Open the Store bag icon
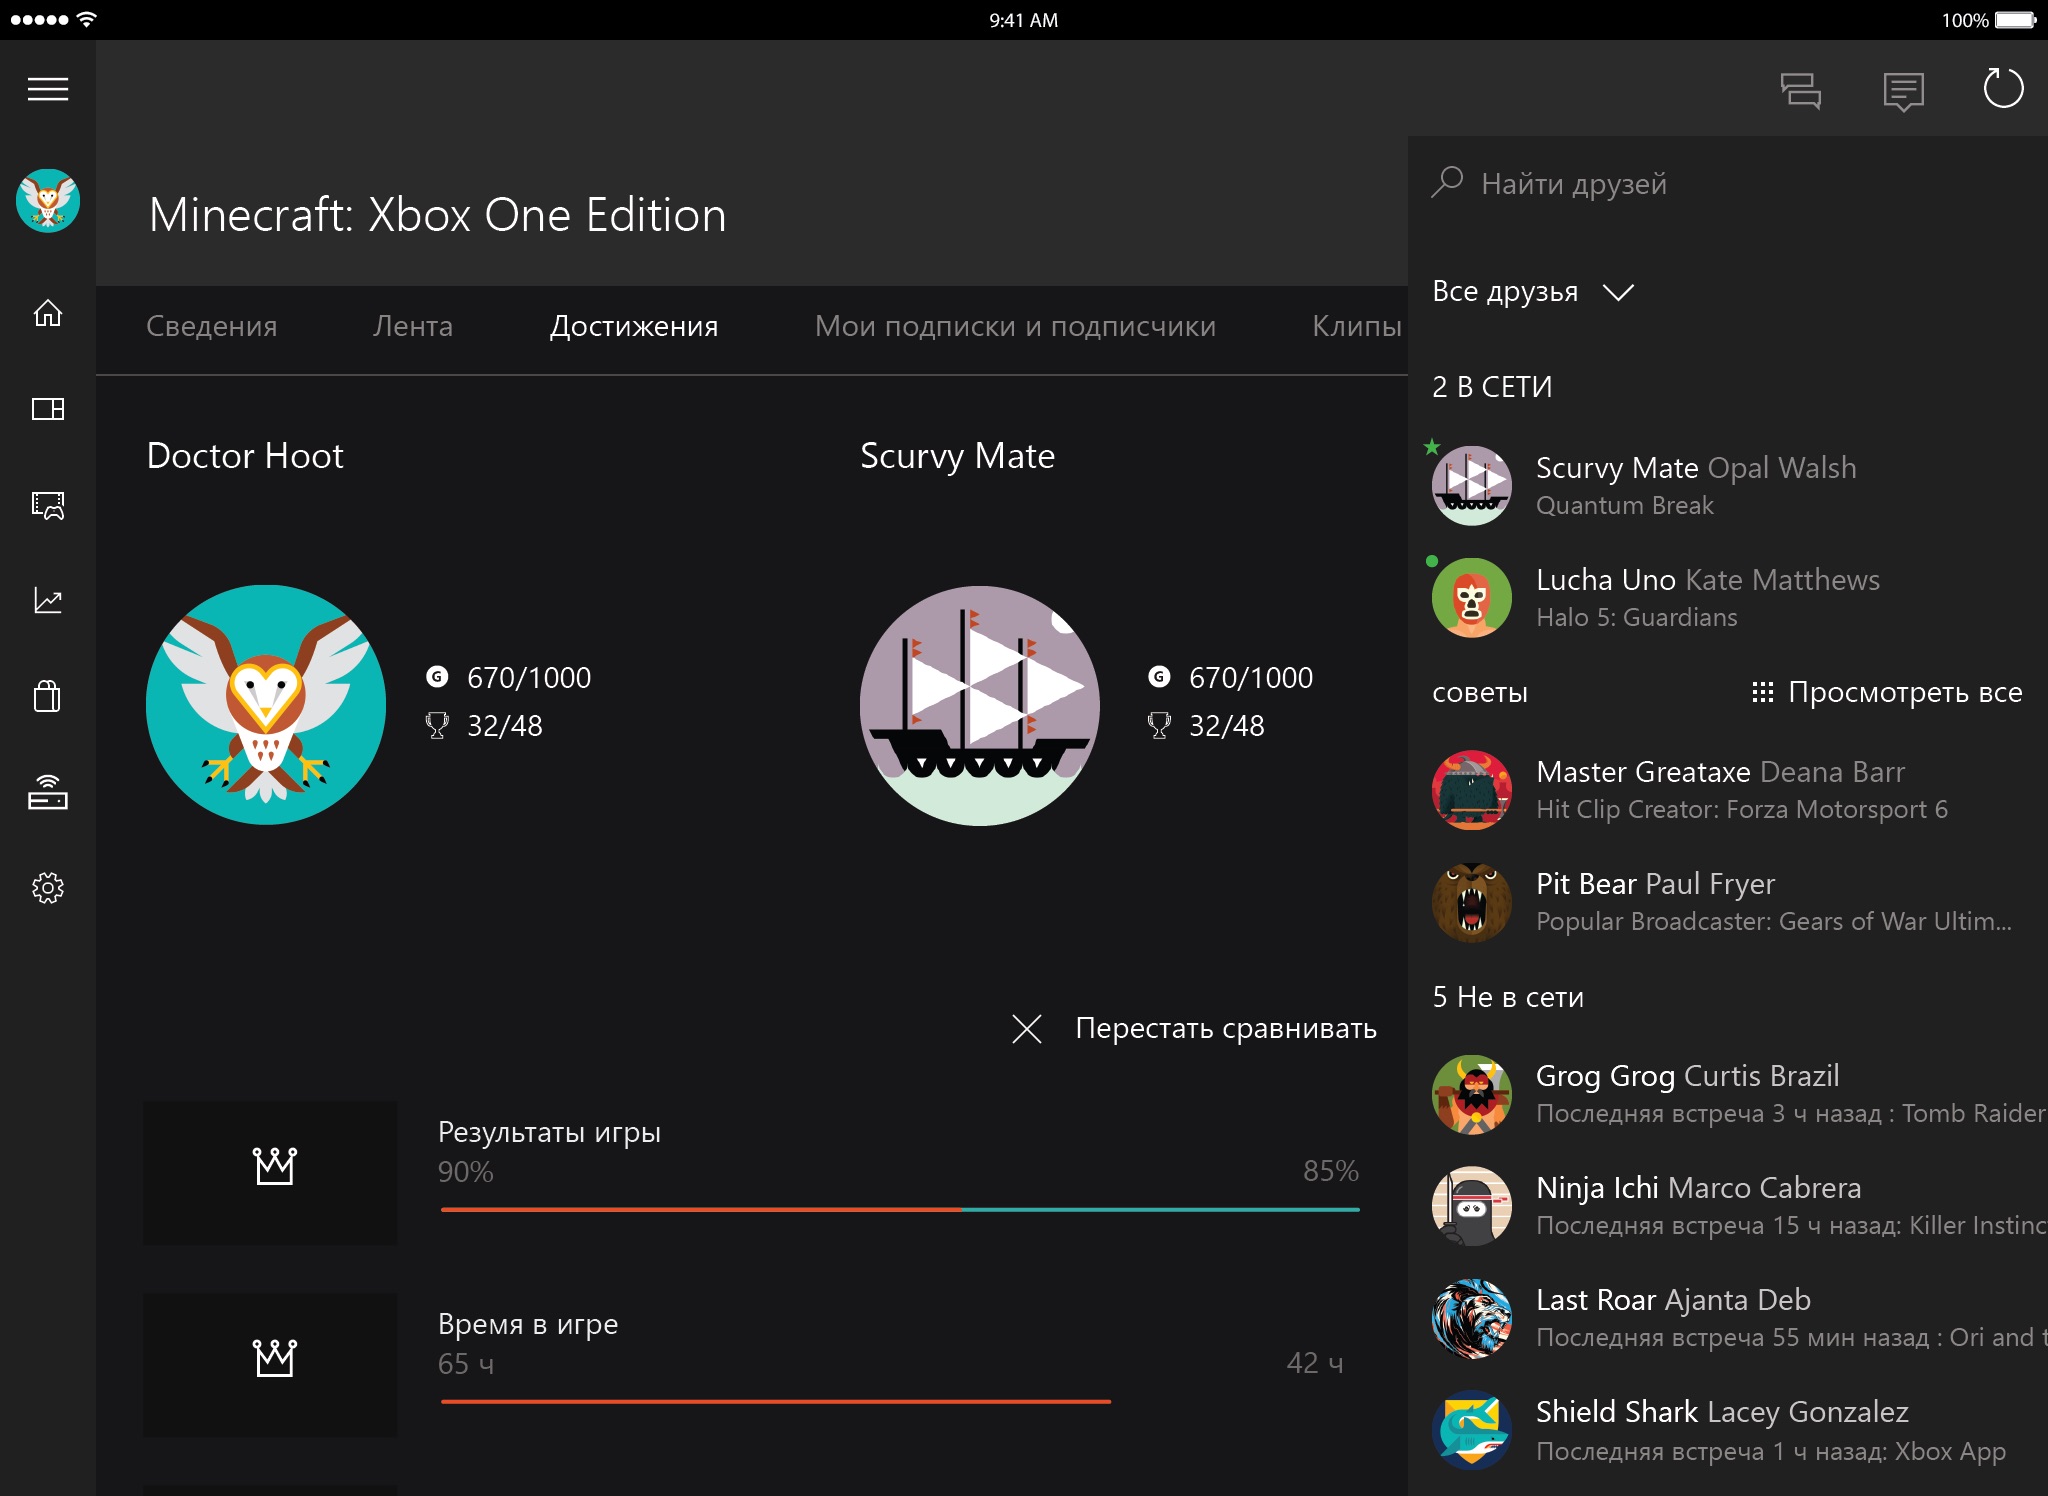Viewport: 2048px width, 1496px height. click(47, 695)
